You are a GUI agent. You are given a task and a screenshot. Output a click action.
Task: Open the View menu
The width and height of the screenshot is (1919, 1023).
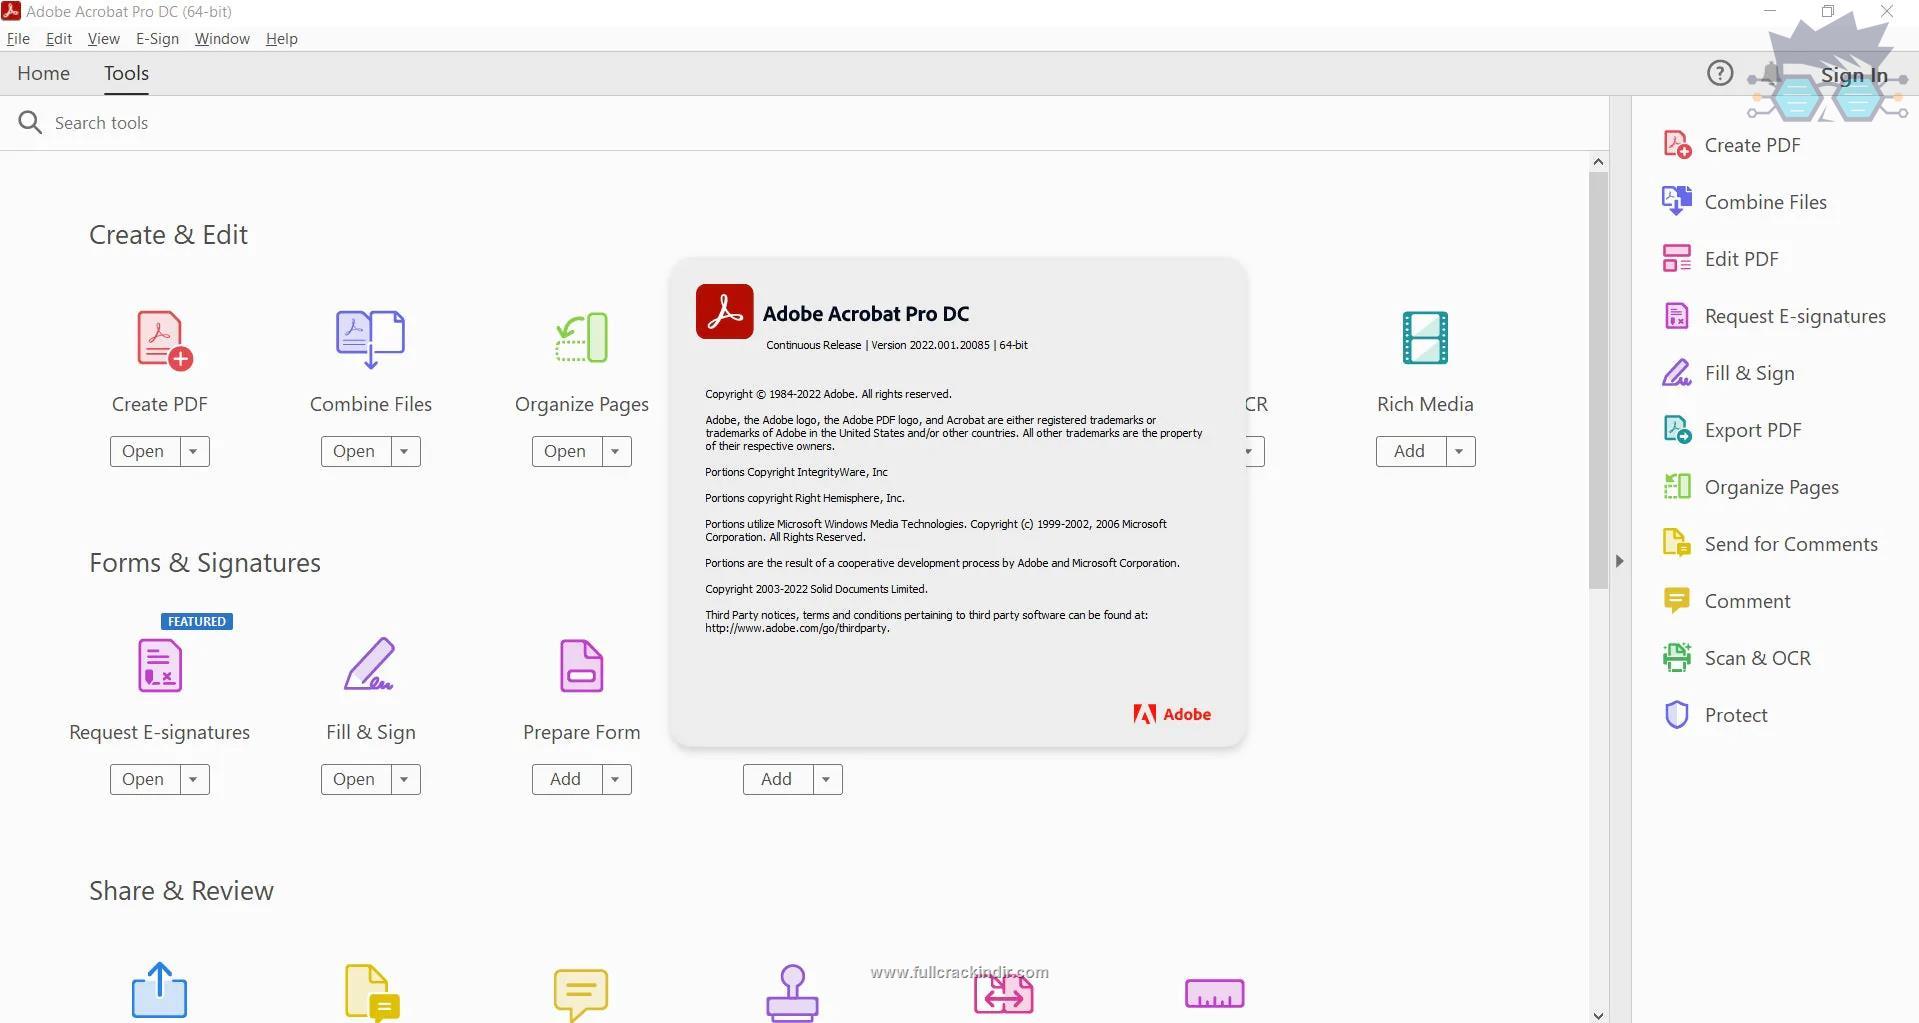(104, 38)
